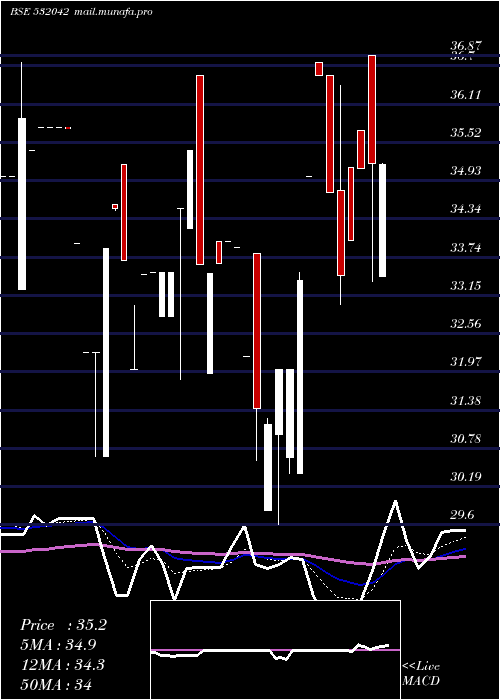Click the 30.19 price axis label
Image resolution: width=500 pixels, height=700 pixels.
point(466,476)
